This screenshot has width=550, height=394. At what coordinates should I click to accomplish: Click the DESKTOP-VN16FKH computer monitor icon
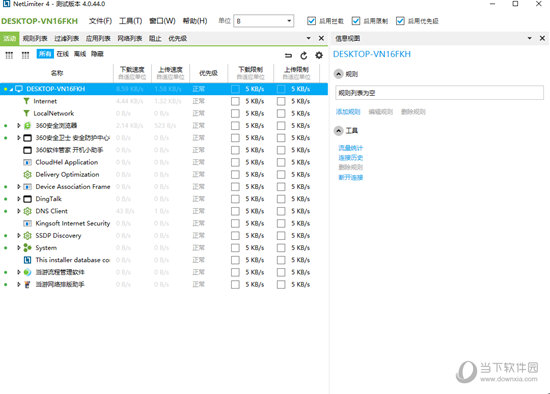tap(19, 89)
